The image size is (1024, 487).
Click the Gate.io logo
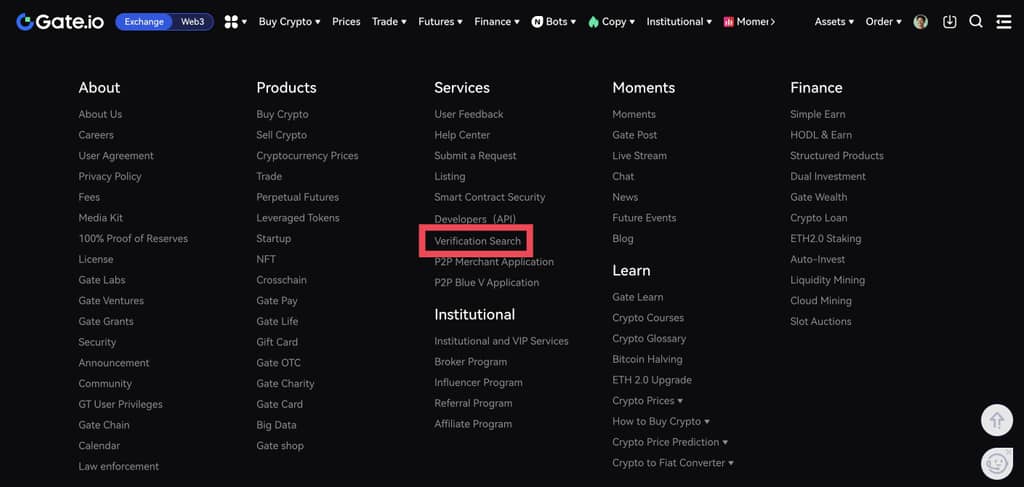[x=60, y=21]
